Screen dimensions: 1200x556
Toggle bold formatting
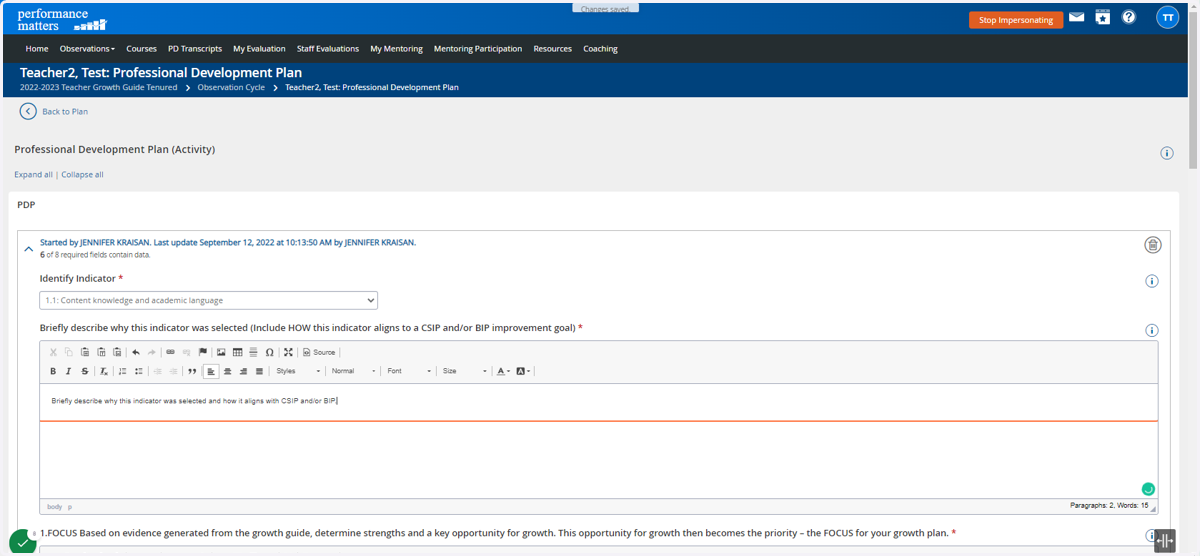tap(53, 371)
